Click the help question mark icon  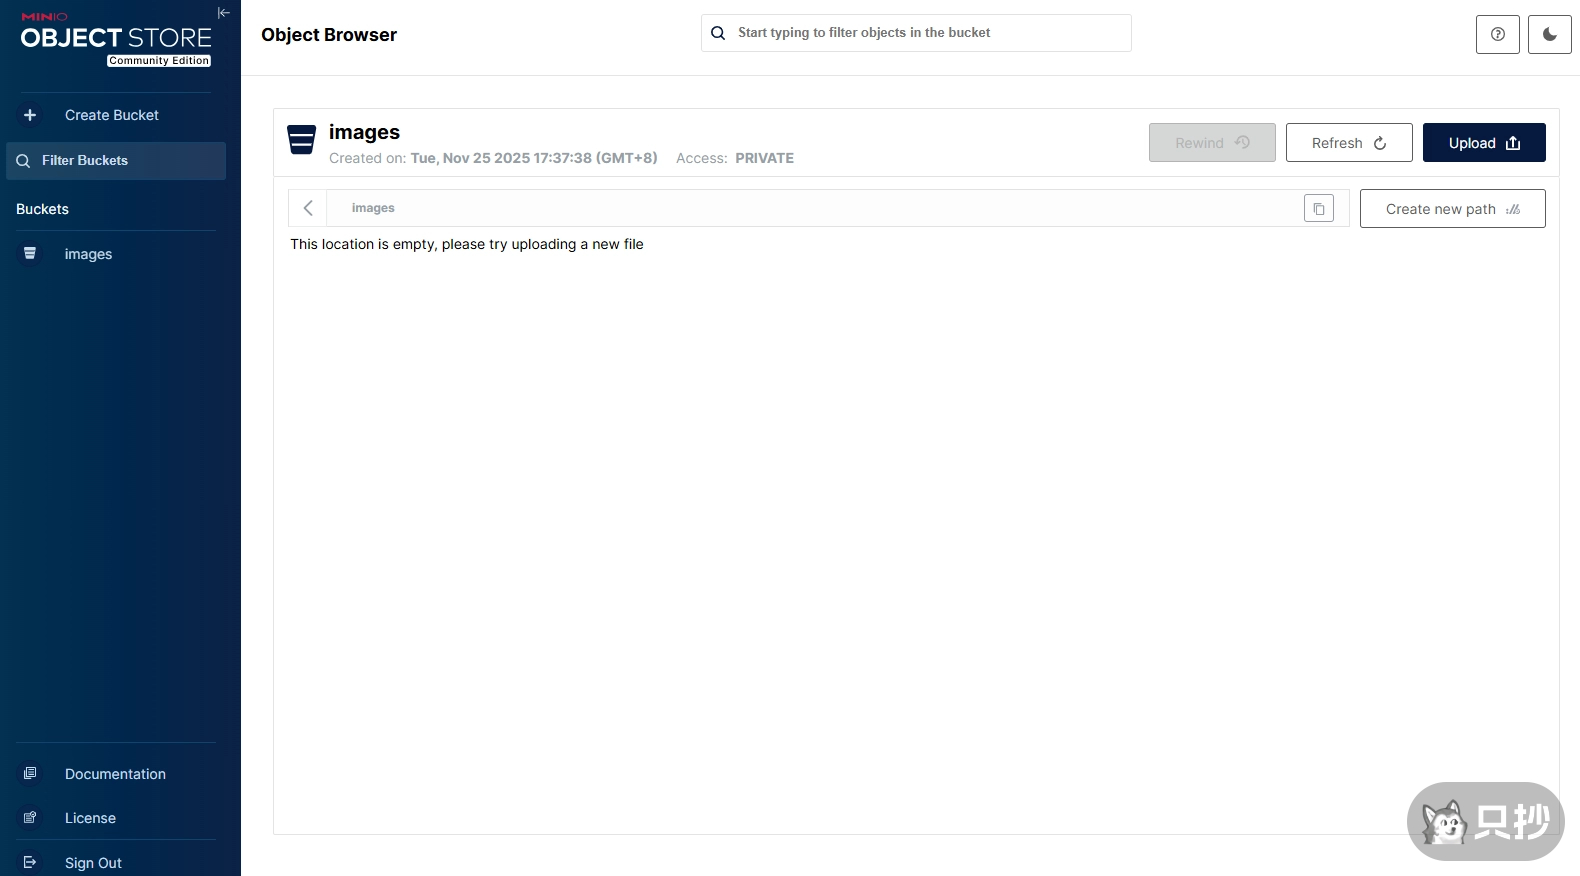[x=1497, y=34]
